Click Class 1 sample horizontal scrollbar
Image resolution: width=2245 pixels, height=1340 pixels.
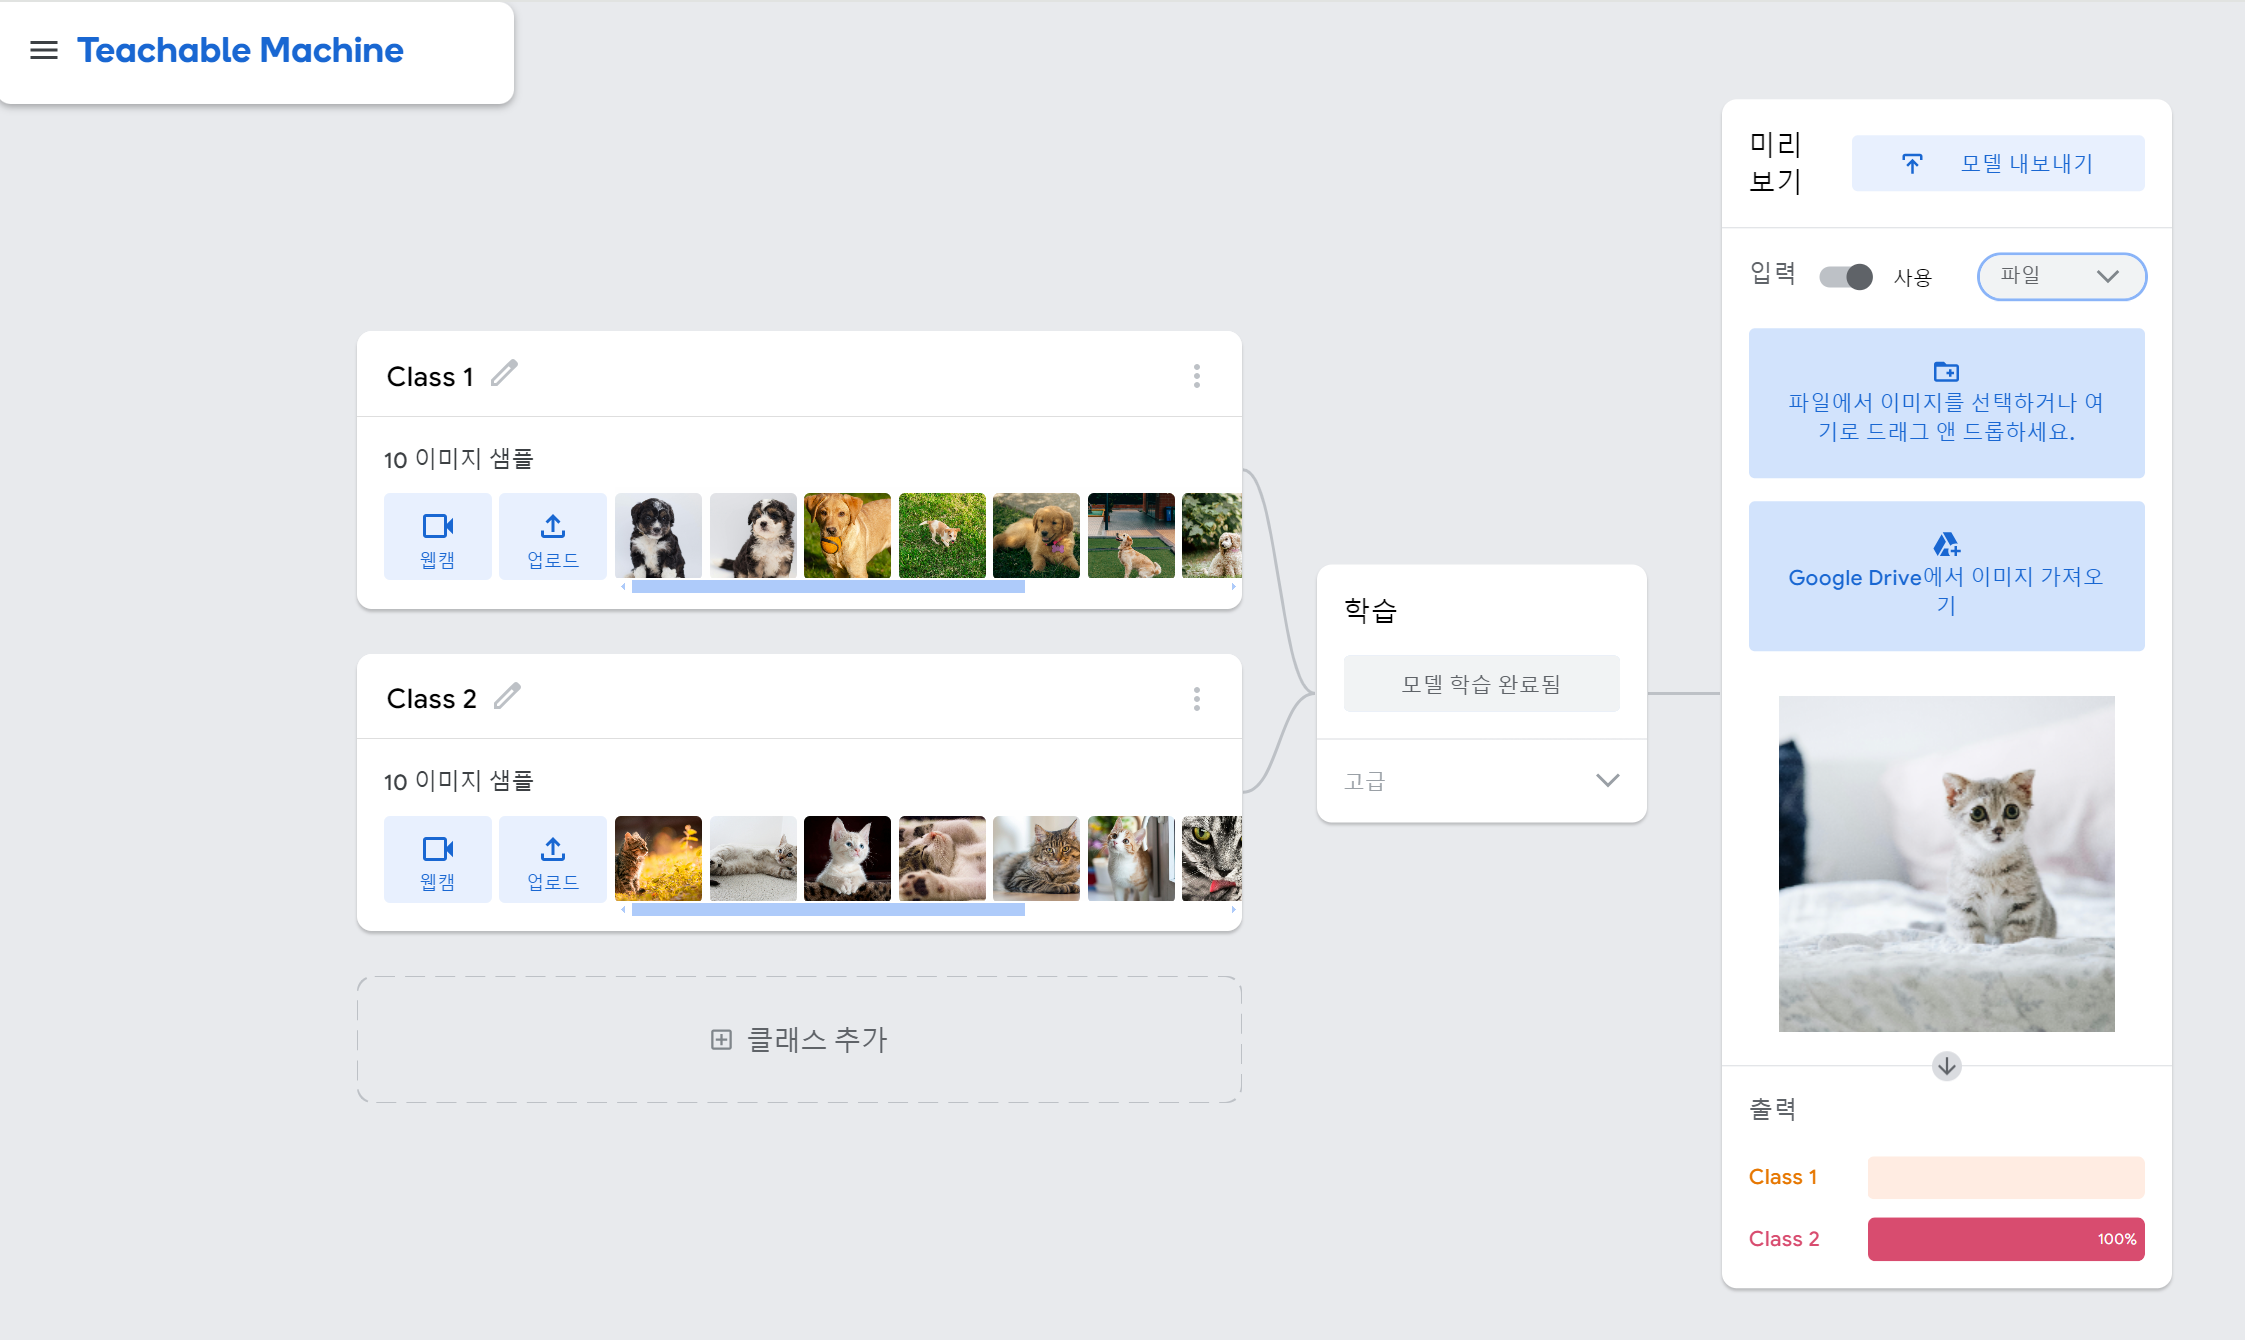827,588
